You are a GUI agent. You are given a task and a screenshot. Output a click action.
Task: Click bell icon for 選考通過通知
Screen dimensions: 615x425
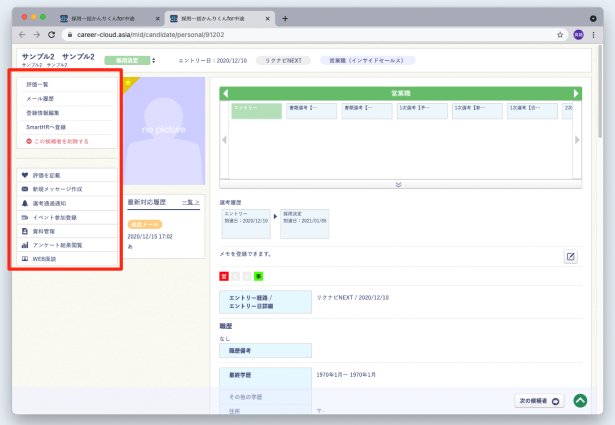click(25, 203)
